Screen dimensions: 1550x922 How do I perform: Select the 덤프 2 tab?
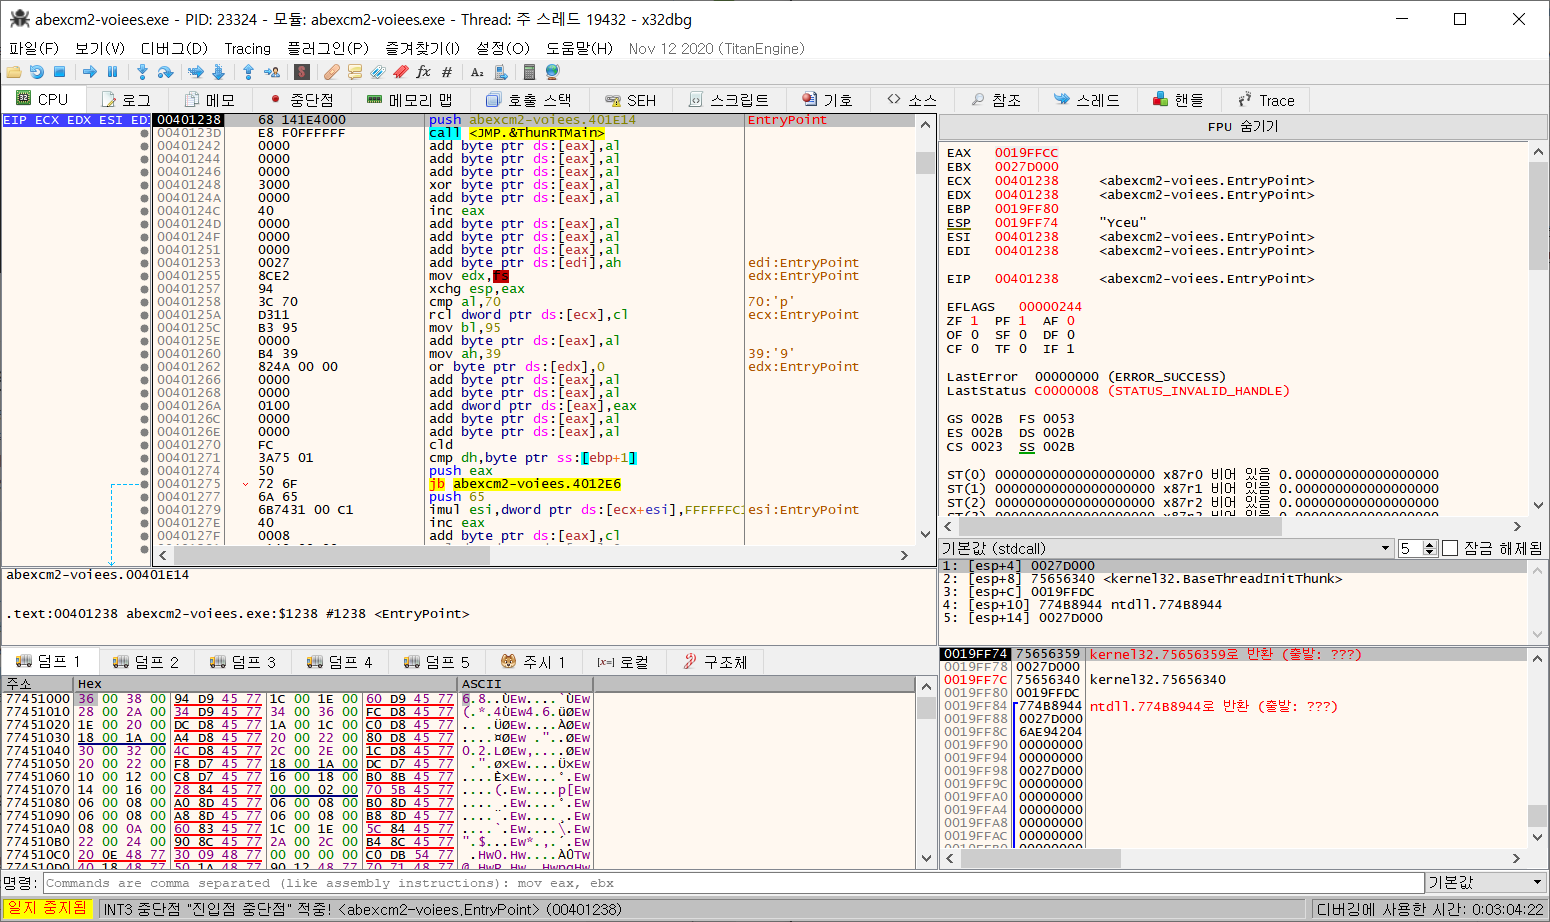[146, 662]
